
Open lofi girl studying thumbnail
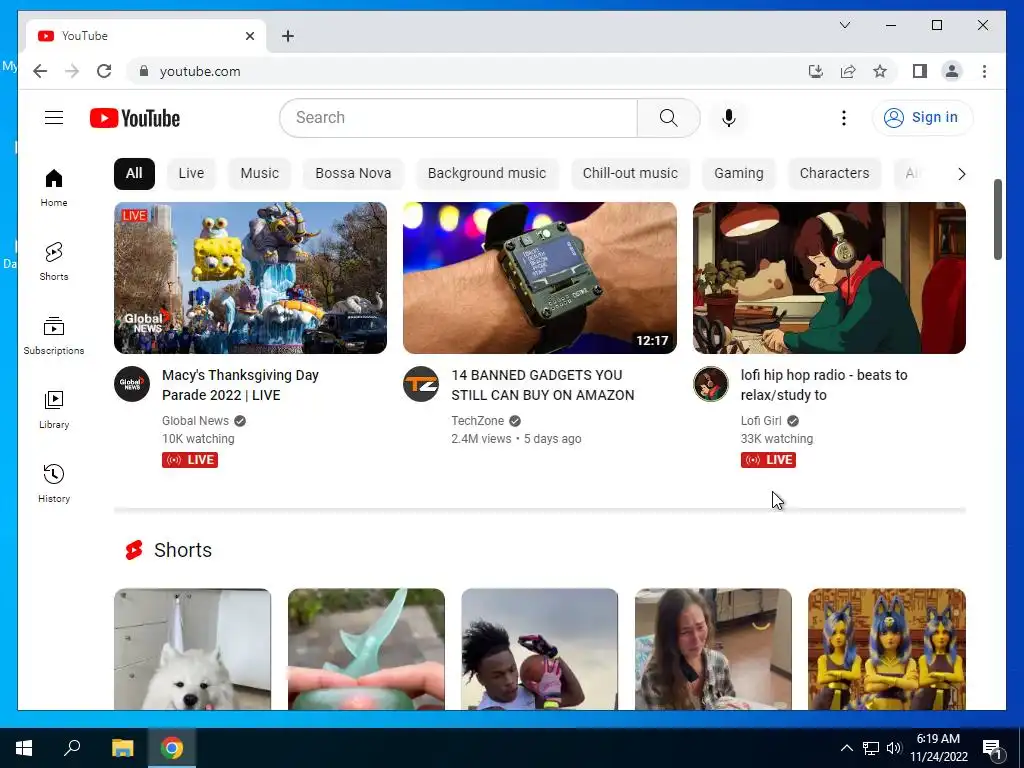(829, 278)
